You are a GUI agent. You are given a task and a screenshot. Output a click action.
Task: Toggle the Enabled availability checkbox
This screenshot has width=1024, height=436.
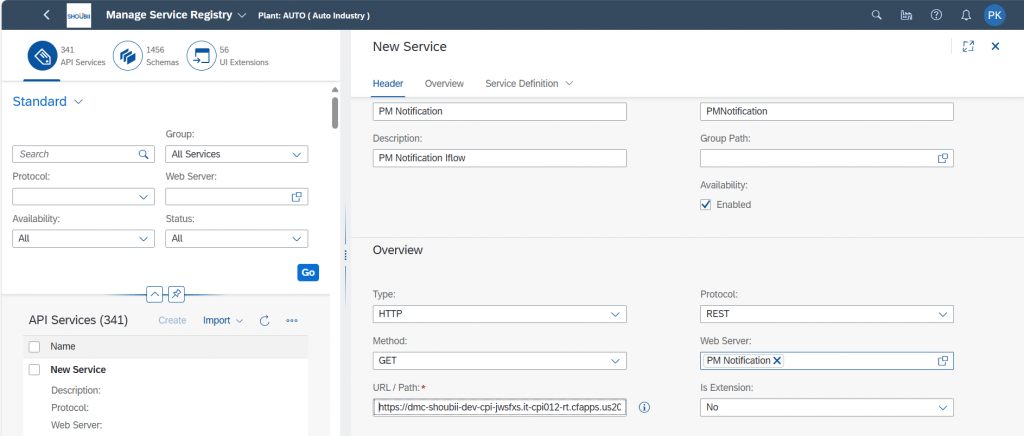705,204
